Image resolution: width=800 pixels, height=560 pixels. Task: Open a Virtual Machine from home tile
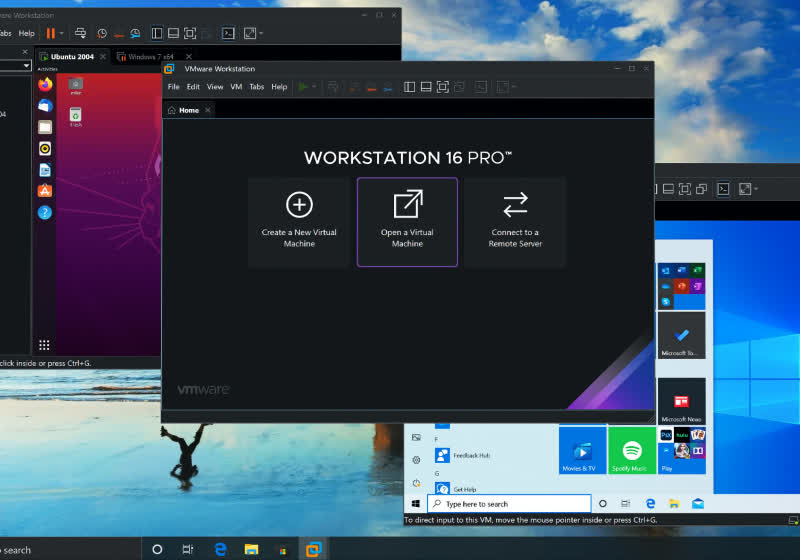click(x=407, y=221)
